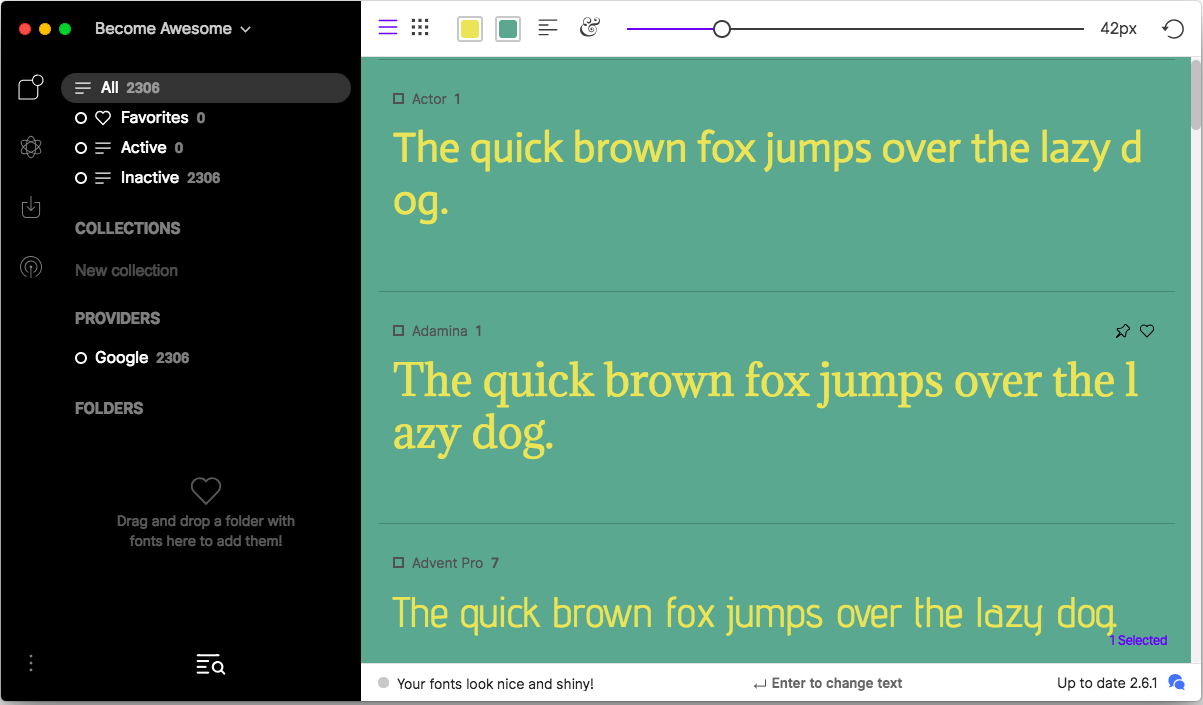Check the Advent Pro font checkbox
Viewport: 1203px width, 705px height.
[398, 563]
